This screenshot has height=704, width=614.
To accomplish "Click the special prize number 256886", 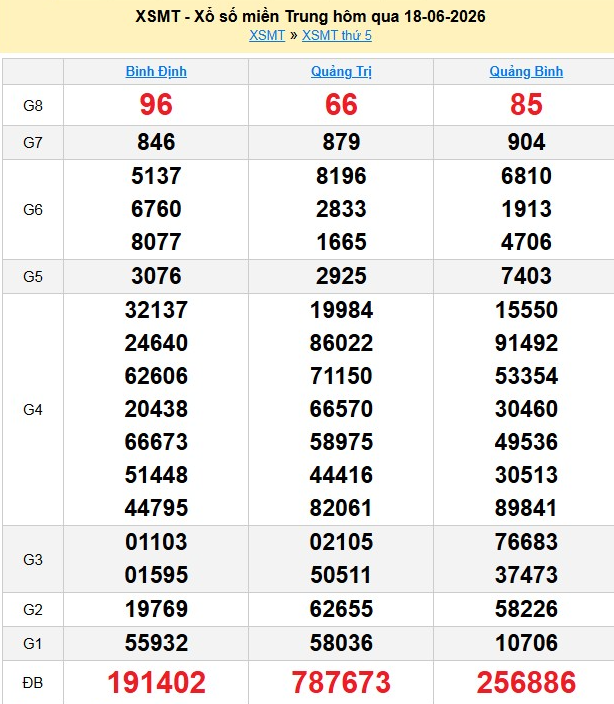I will tap(526, 682).
